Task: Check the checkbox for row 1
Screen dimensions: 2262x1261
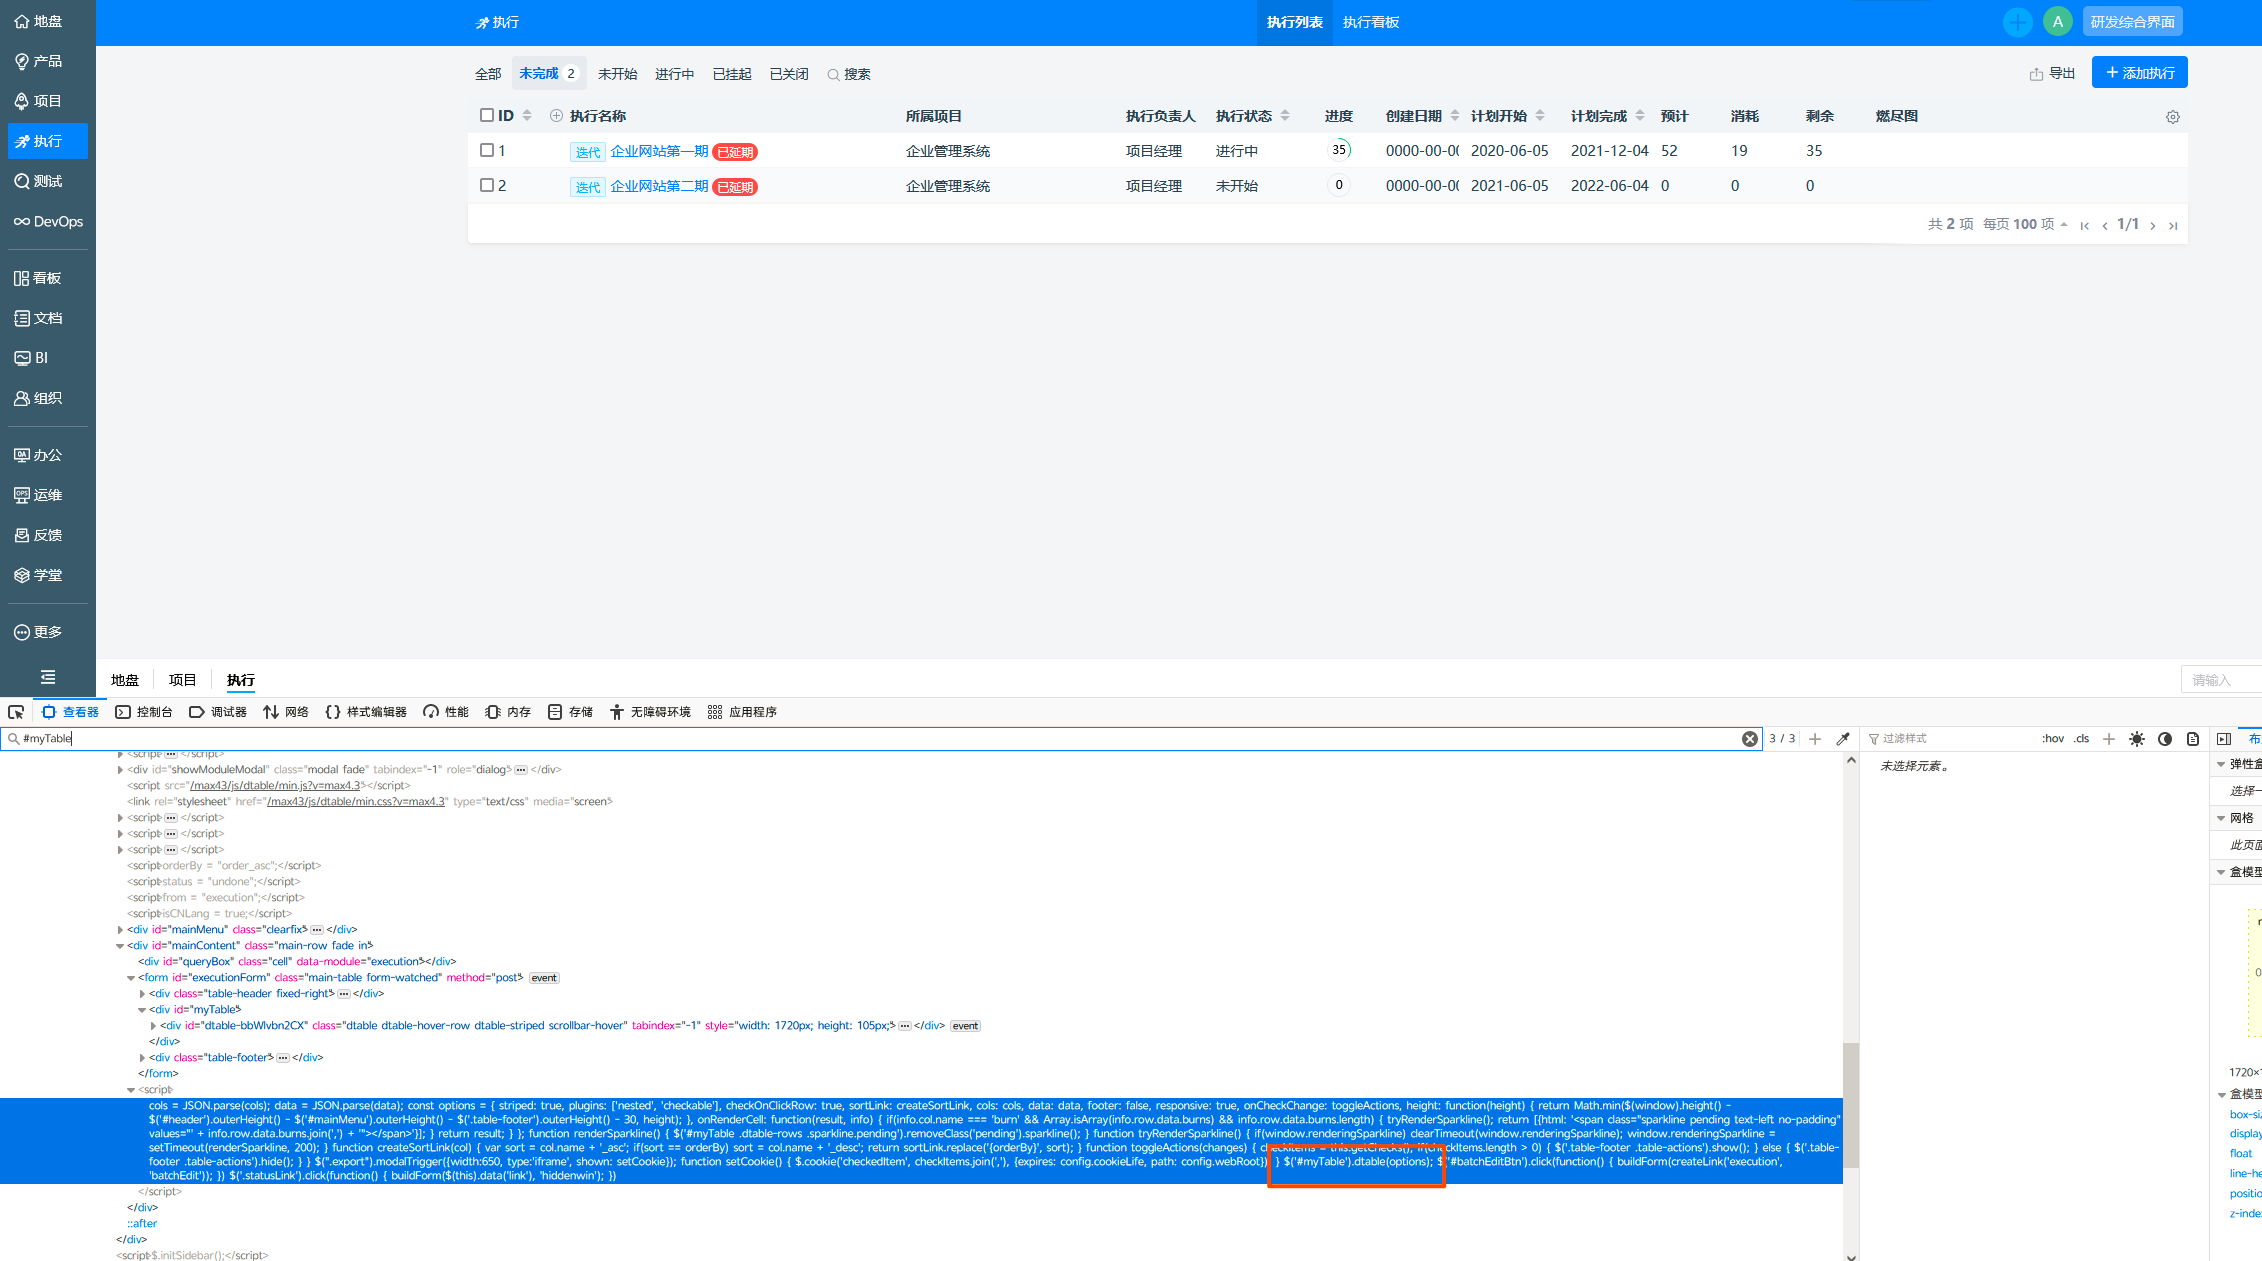Action: (x=487, y=150)
